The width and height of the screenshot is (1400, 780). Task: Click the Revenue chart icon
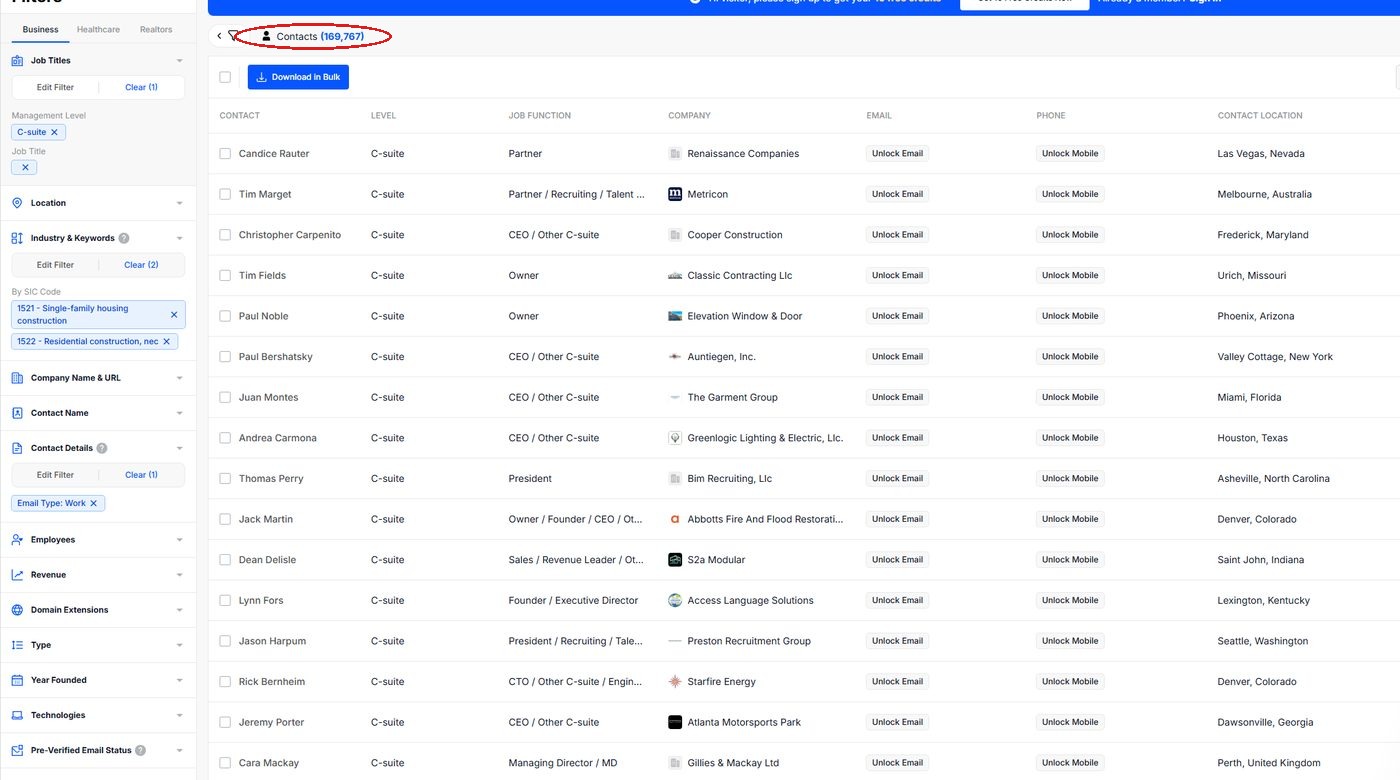17,575
